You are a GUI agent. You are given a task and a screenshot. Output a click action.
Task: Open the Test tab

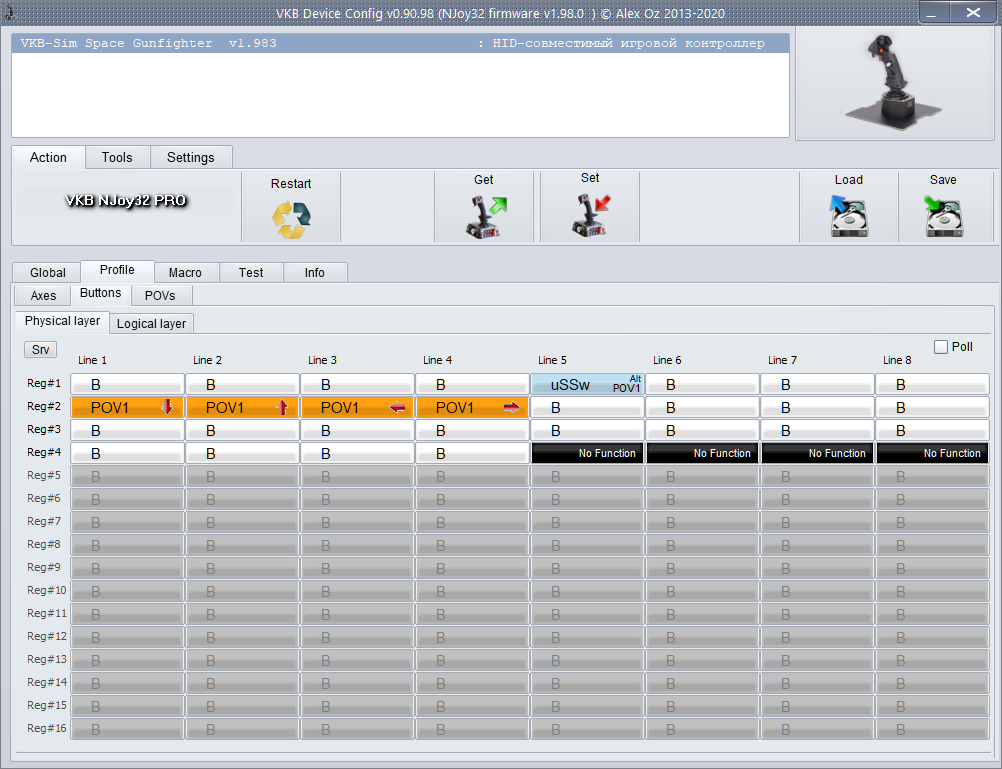tap(251, 272)
